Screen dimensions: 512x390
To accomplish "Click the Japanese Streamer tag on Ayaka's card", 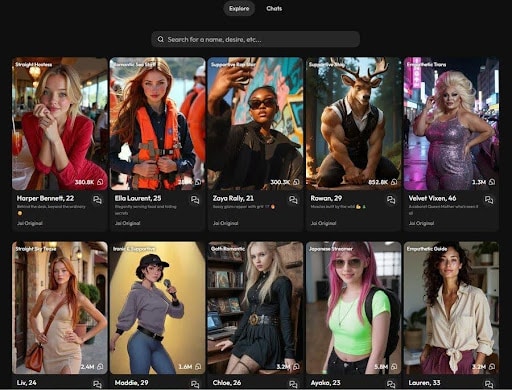I will click(x=330, y=249).
